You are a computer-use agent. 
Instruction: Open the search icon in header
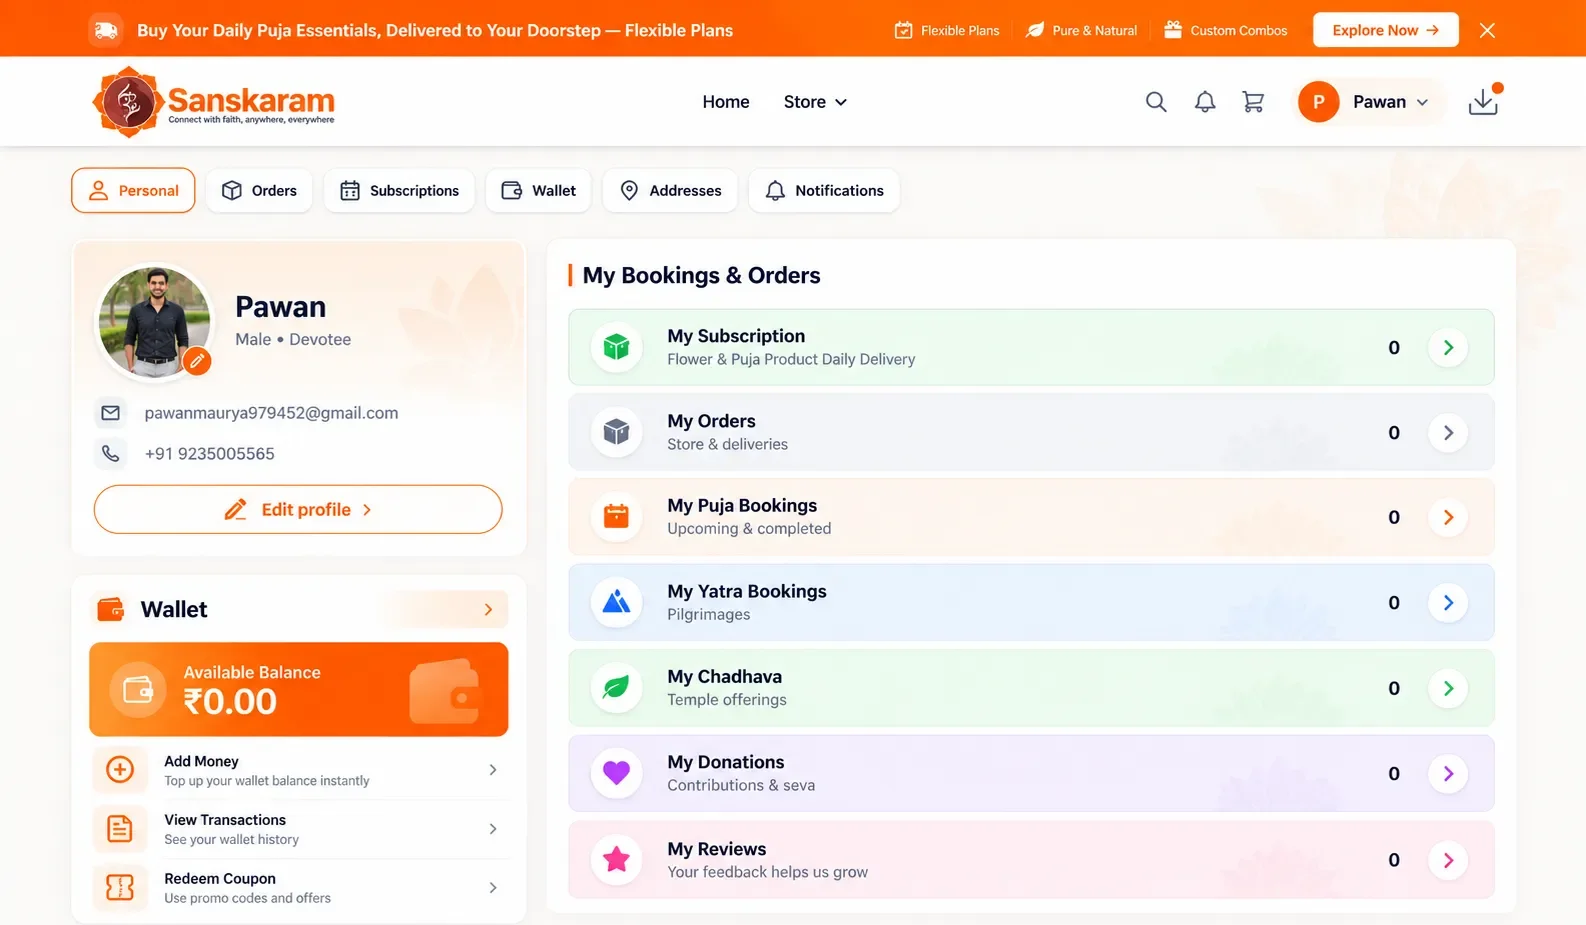pos(1156,102)
